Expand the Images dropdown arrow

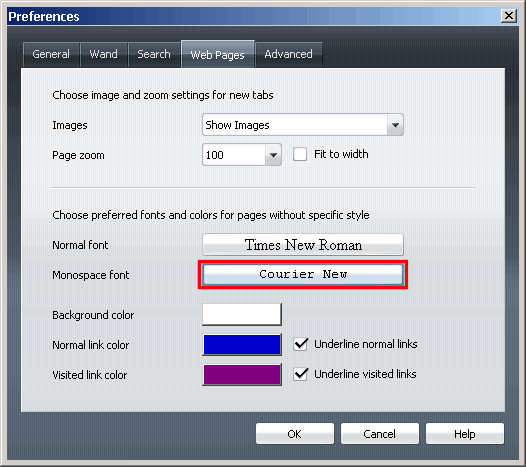(x=395, y=125)
